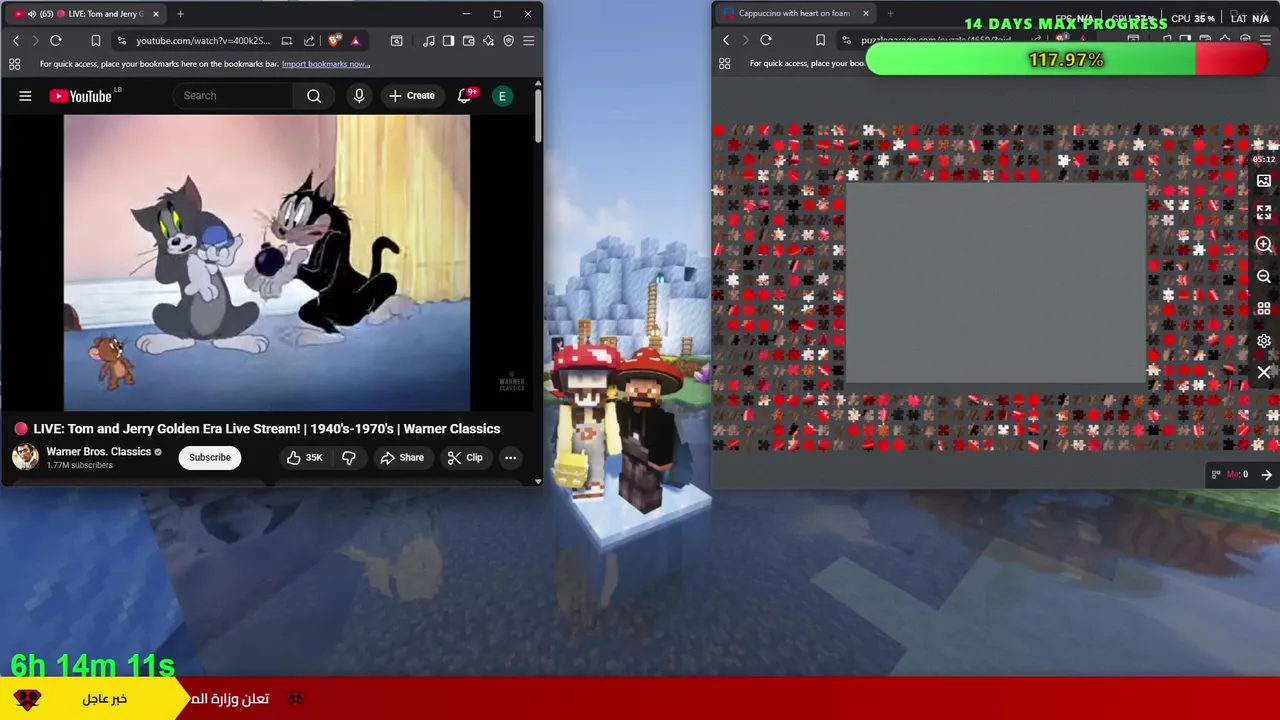
Task: Open a new tab in puzzle window
Action: click(x=890, y=14)
